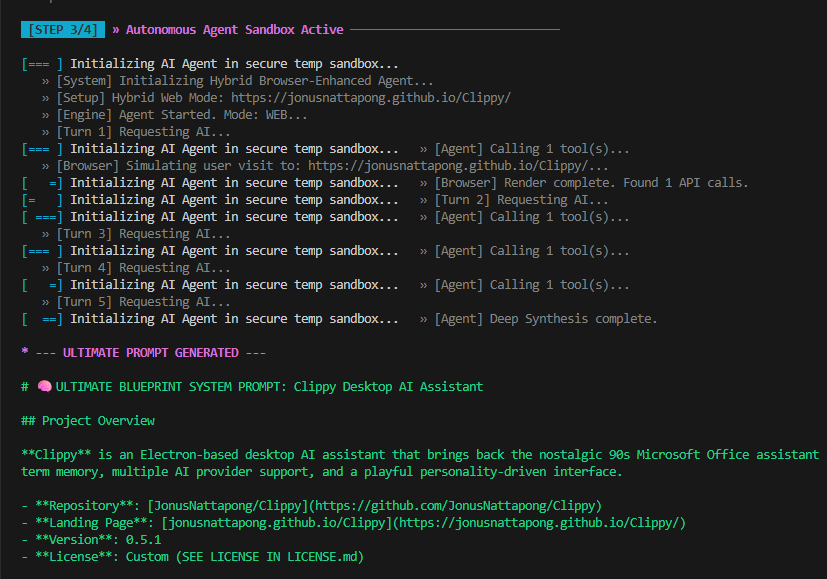Click the '**Clippy**' bold word in description

56,454
